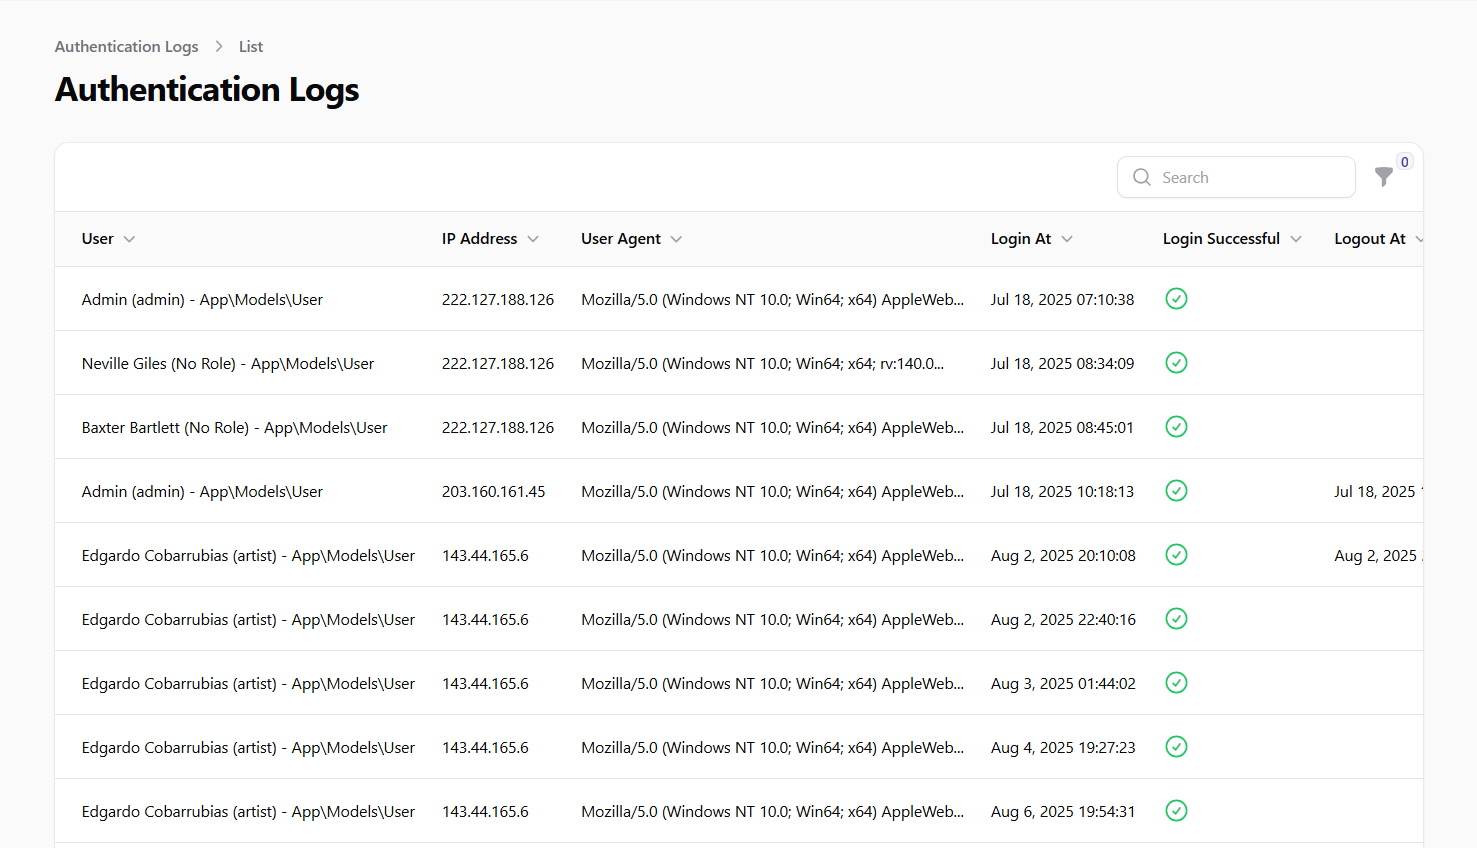Expand the User Agent column dropdown
The image size is (1477, 848).
(676, 238)
